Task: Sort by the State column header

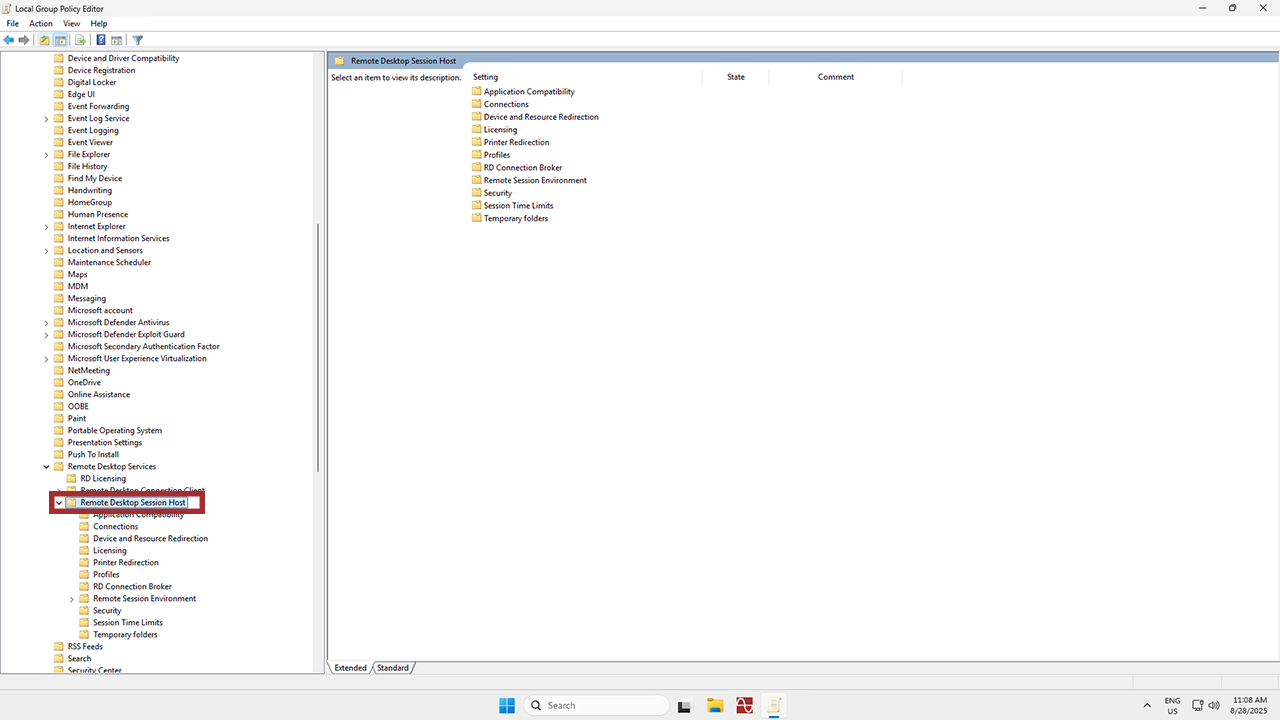Action: pos(736,77)
